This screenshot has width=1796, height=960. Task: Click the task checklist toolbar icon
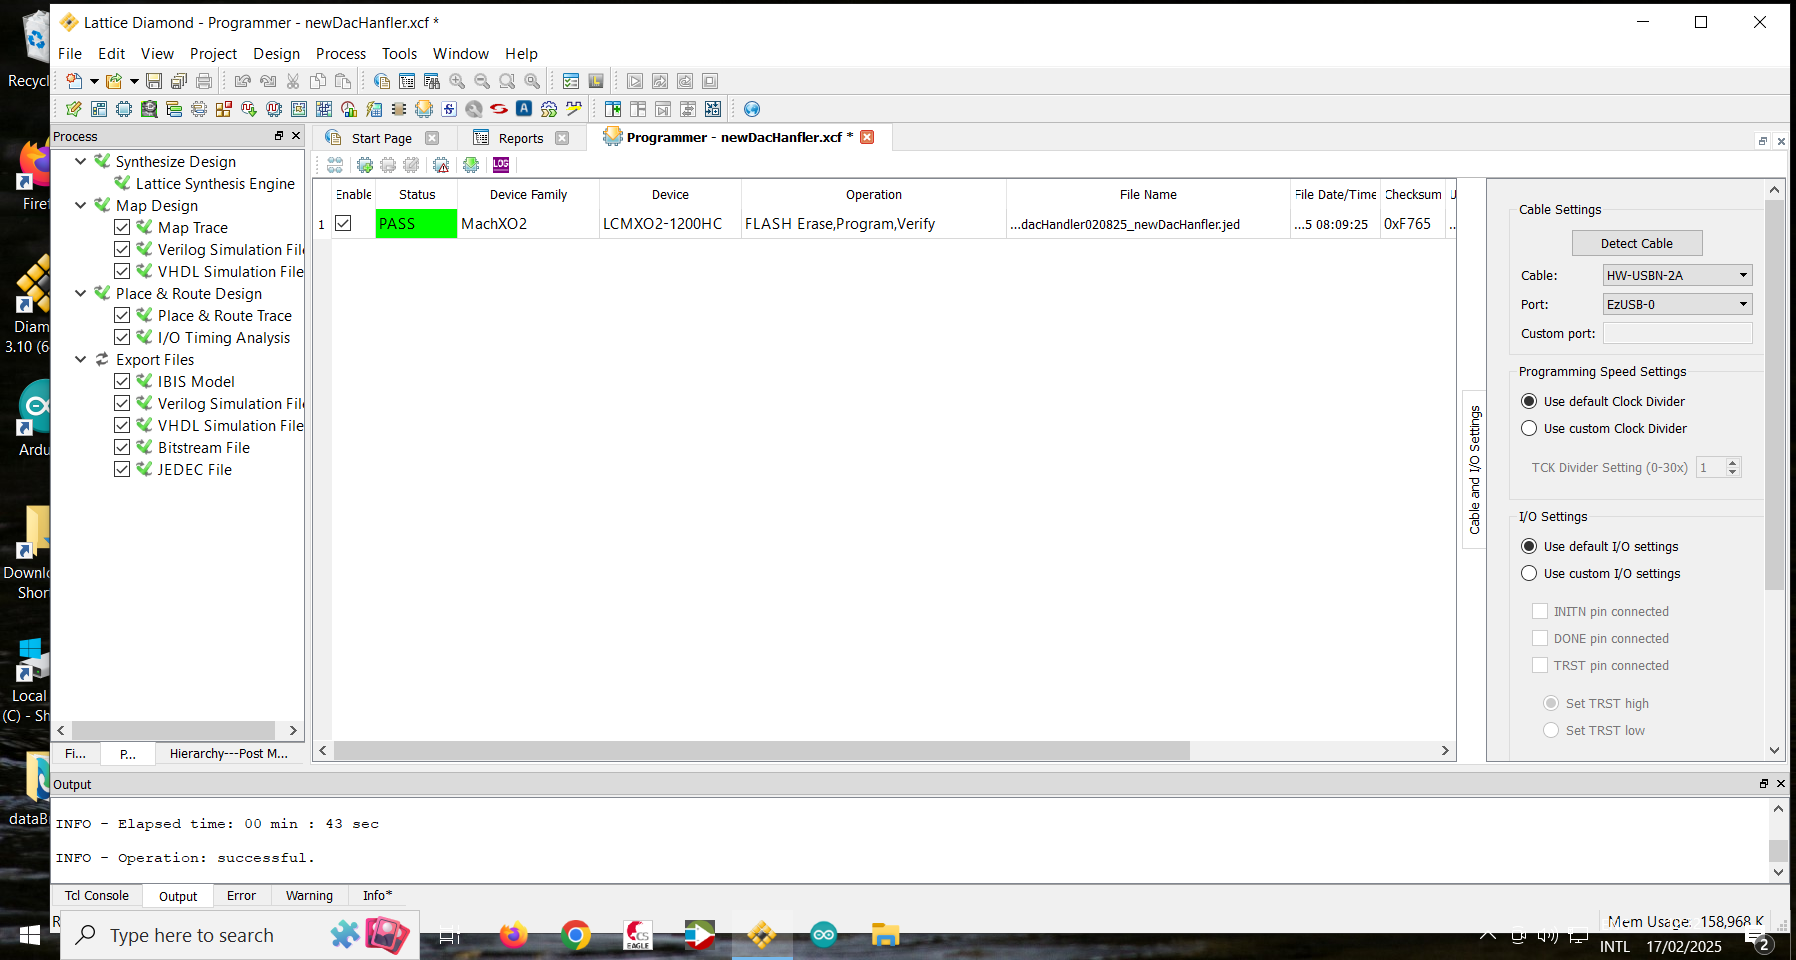click(x=571, y=81)
